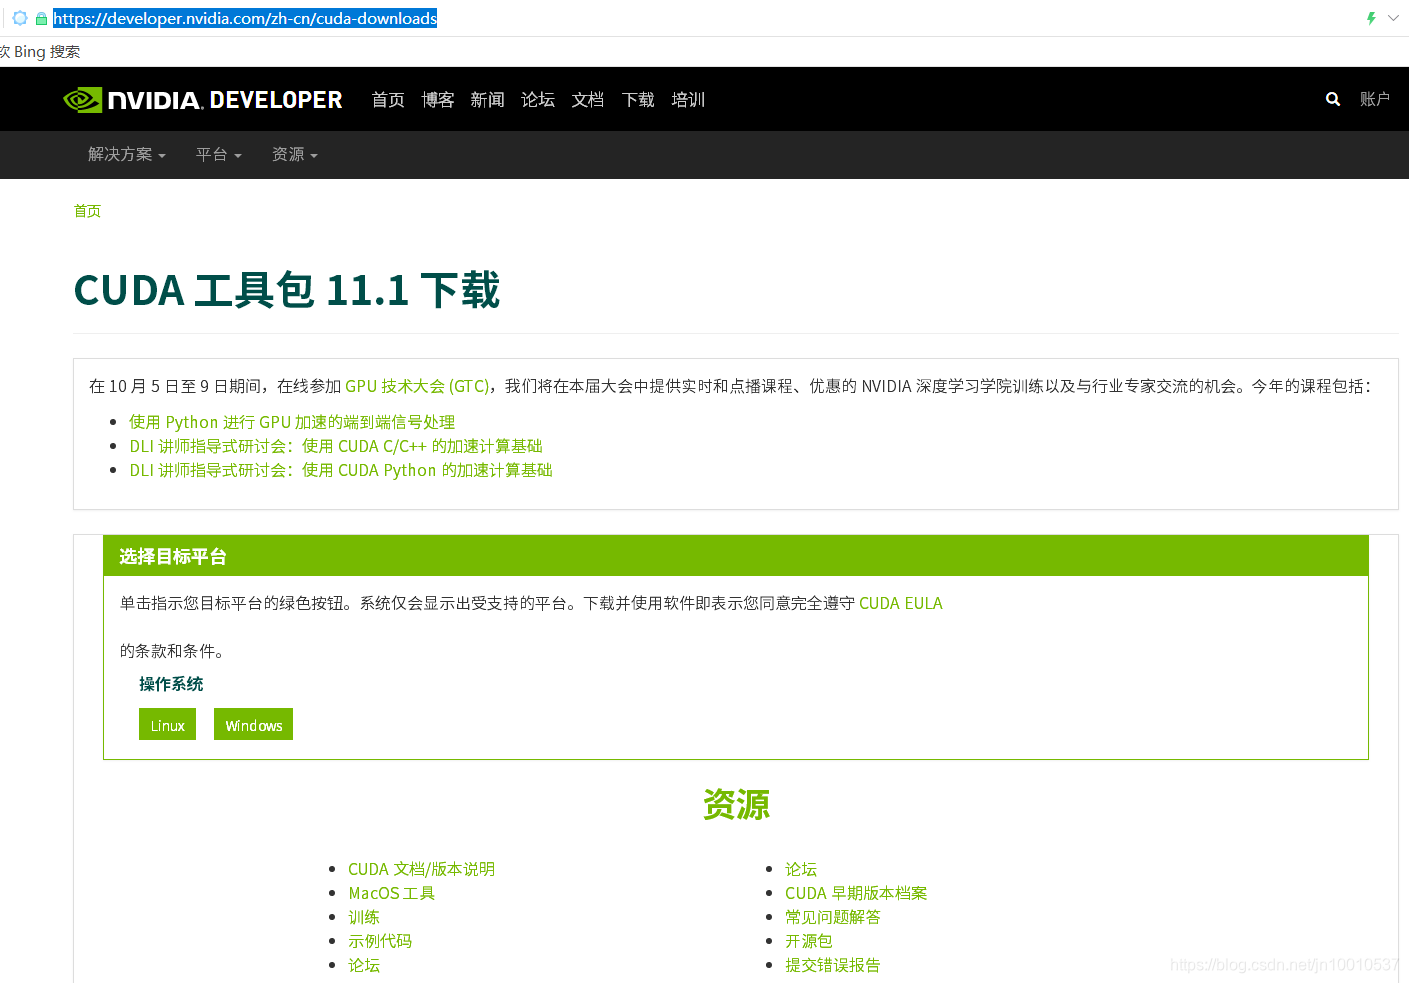Viewport: 1409px width, 983px height.
Task: Open 博客 in the top navigation
Action: tap(438, 100)
